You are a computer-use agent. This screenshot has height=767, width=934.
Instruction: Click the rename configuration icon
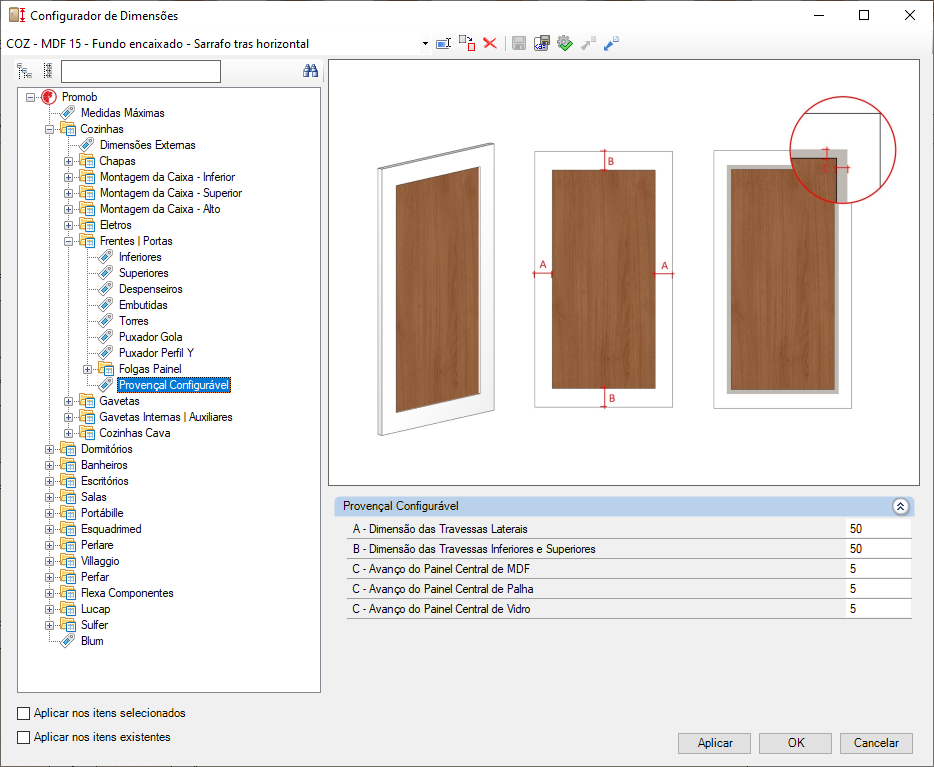point(444,43)
